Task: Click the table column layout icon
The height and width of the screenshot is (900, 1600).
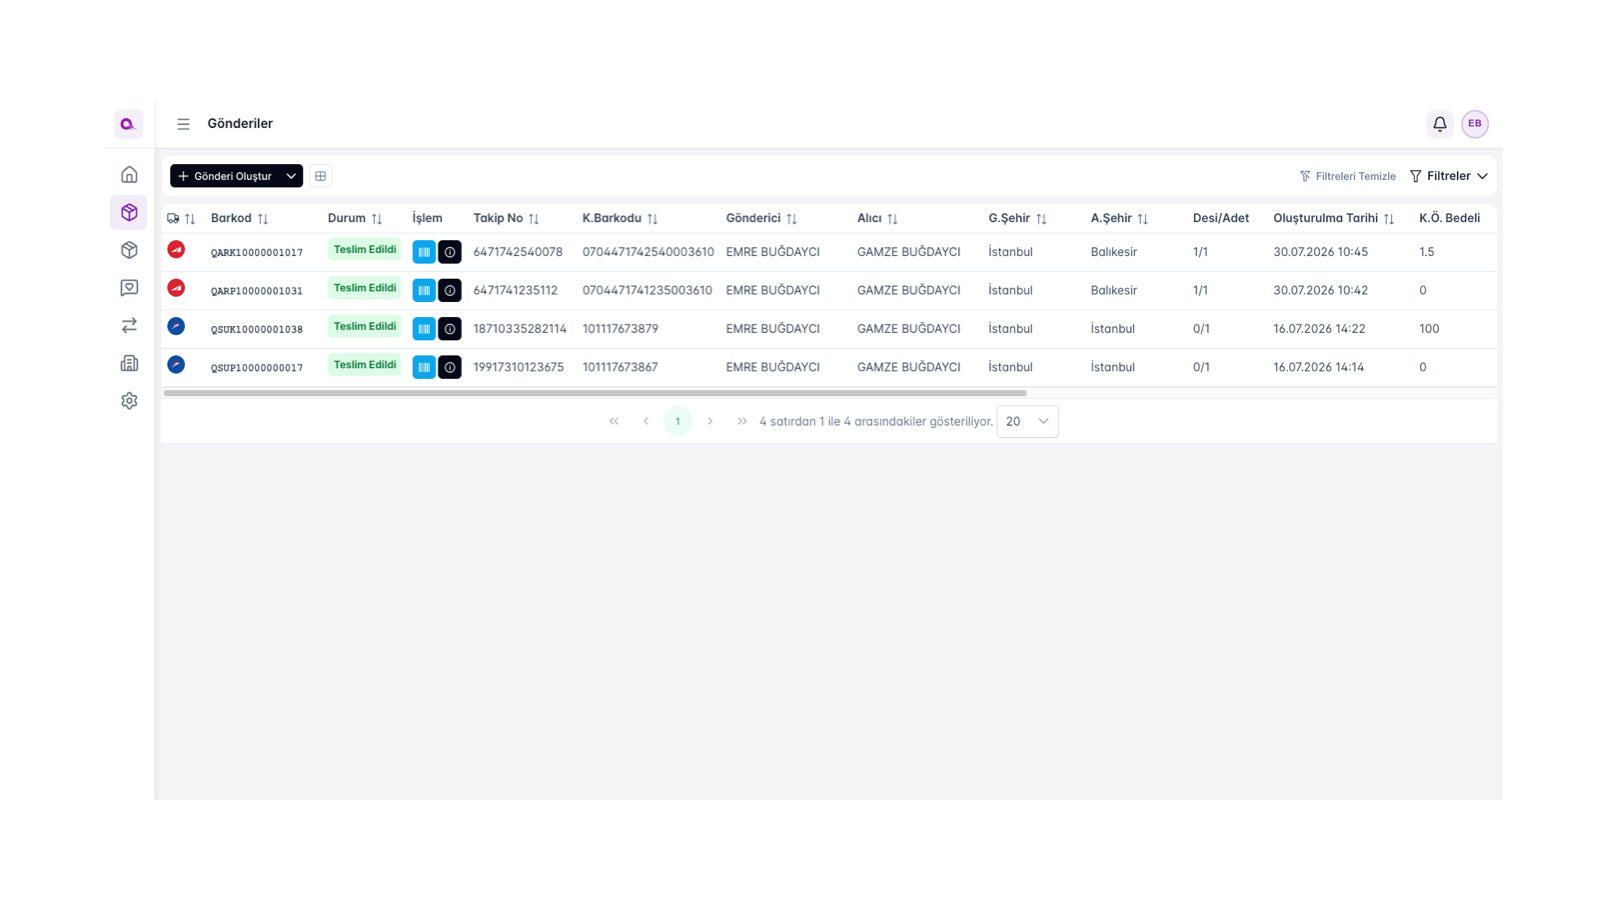Action: [x=320, y=176]
